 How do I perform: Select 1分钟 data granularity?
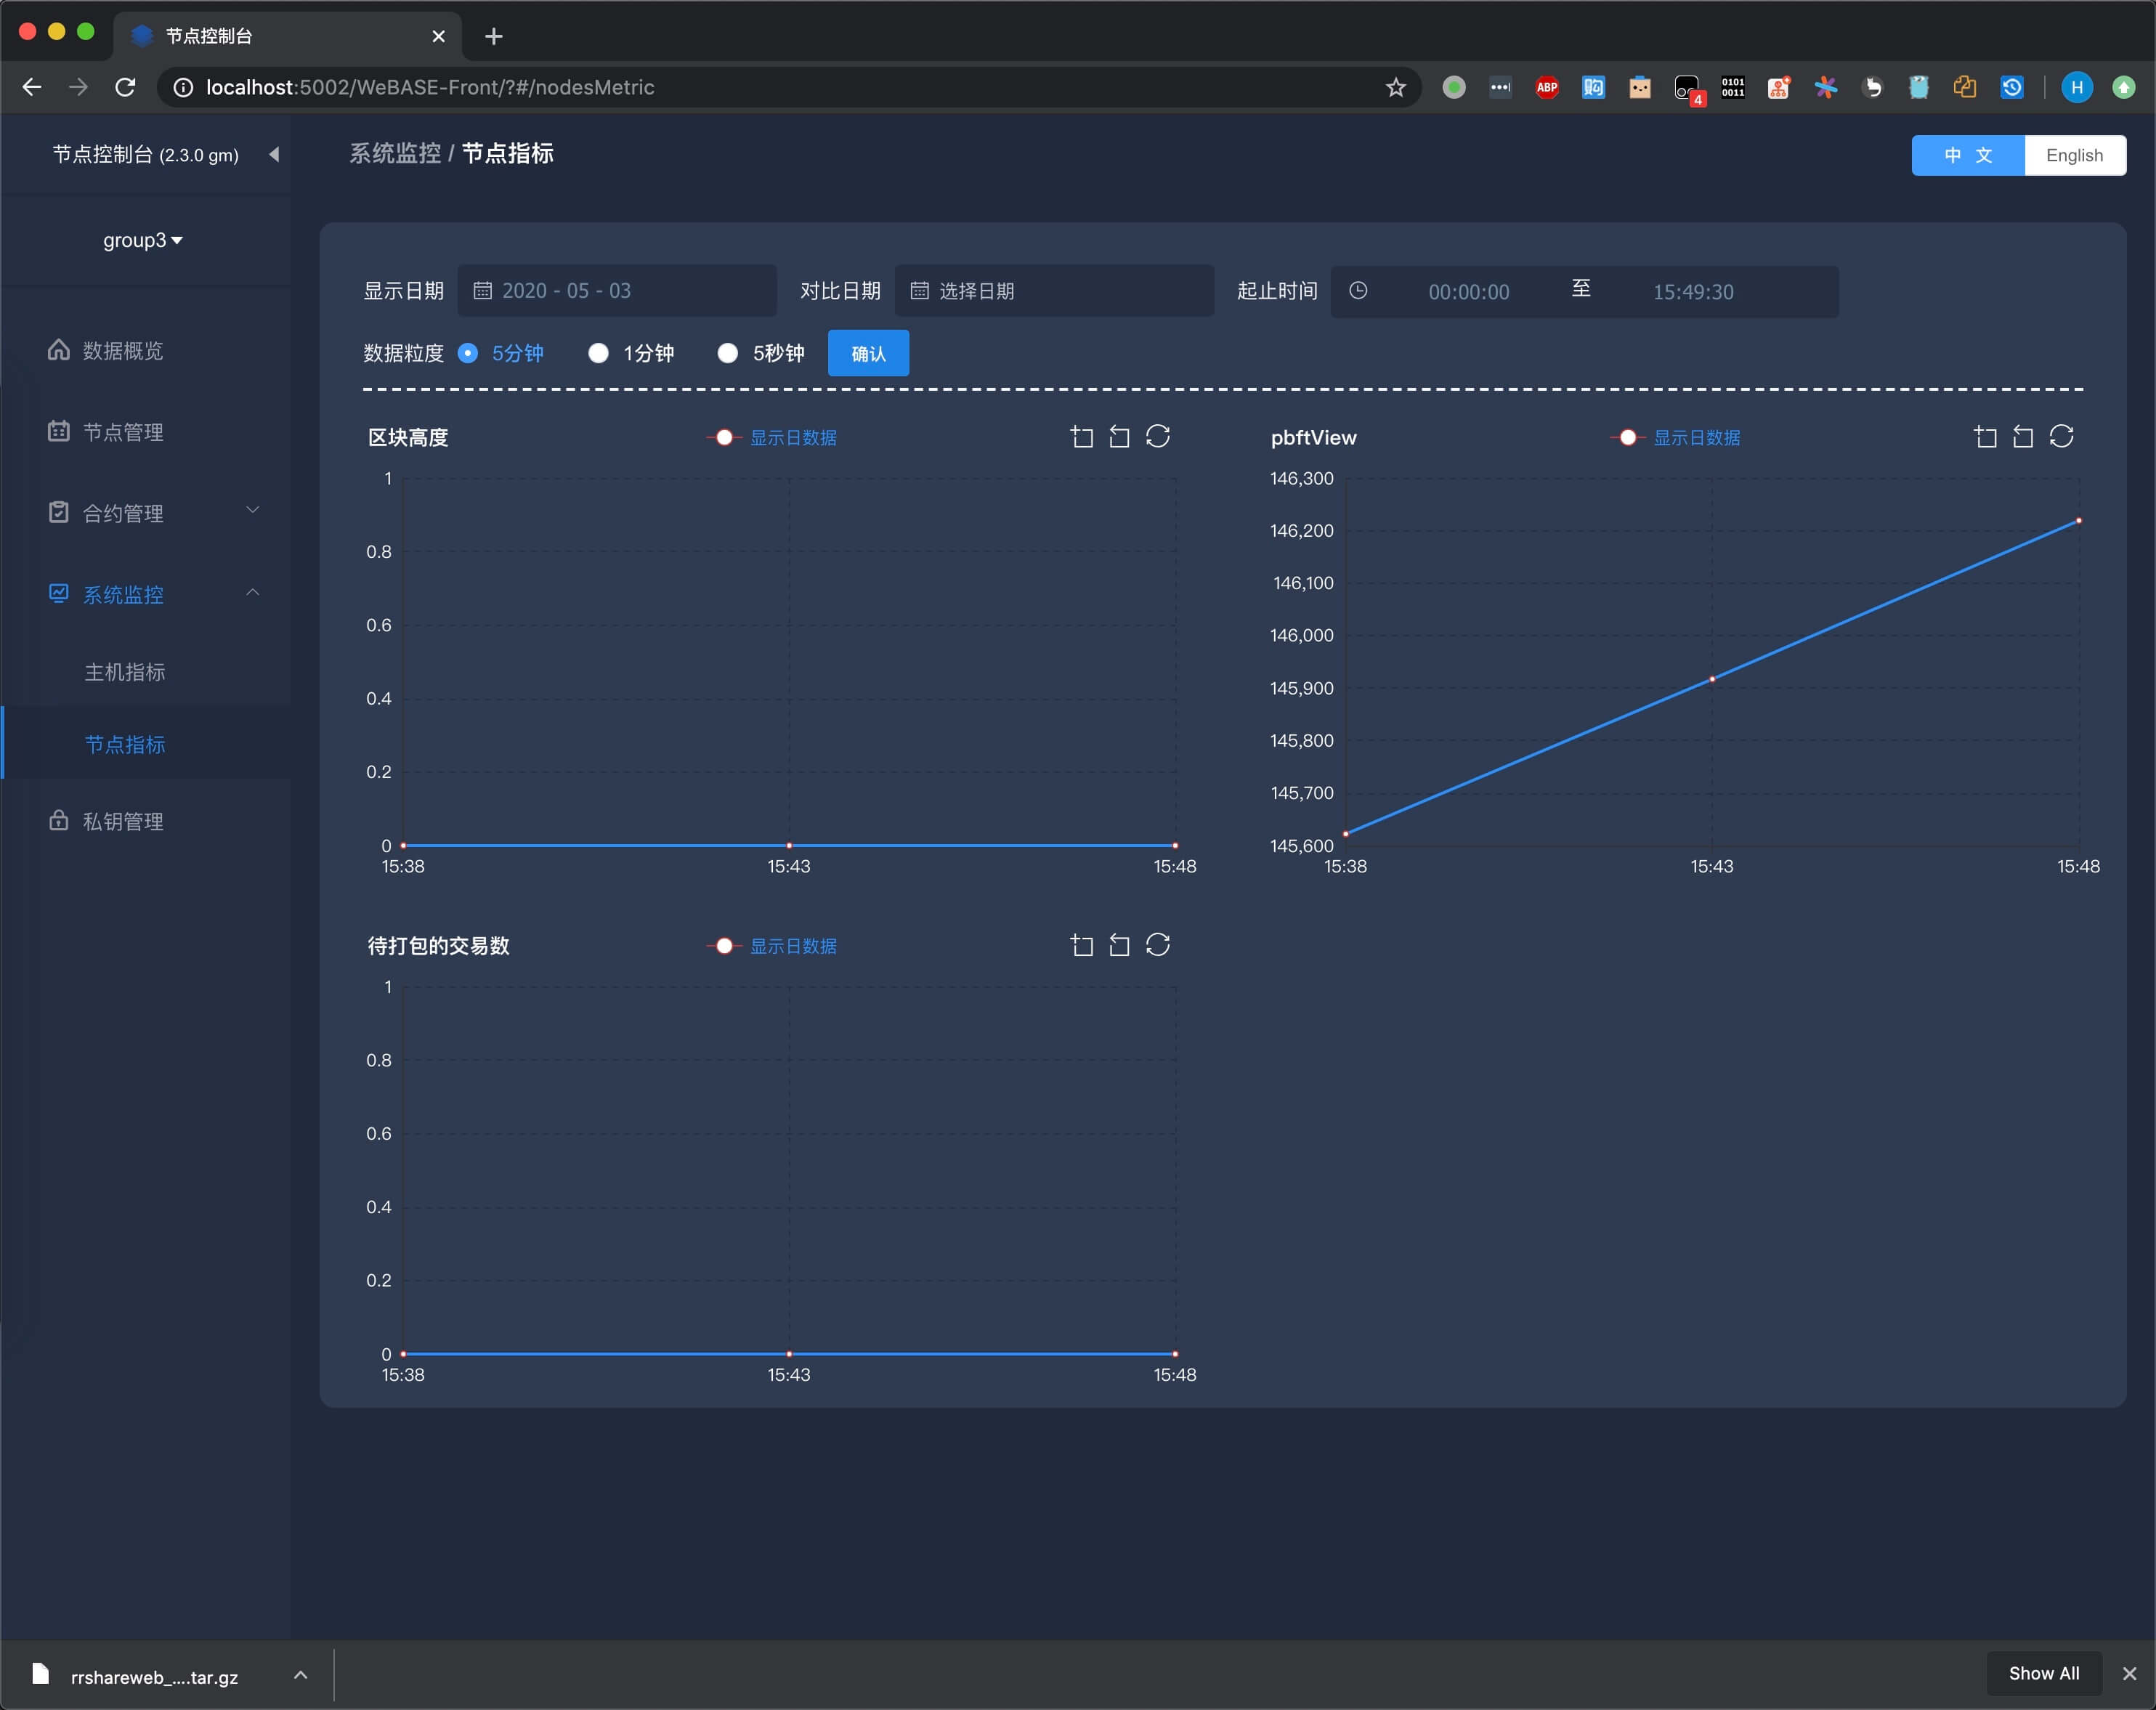[631, 353]
